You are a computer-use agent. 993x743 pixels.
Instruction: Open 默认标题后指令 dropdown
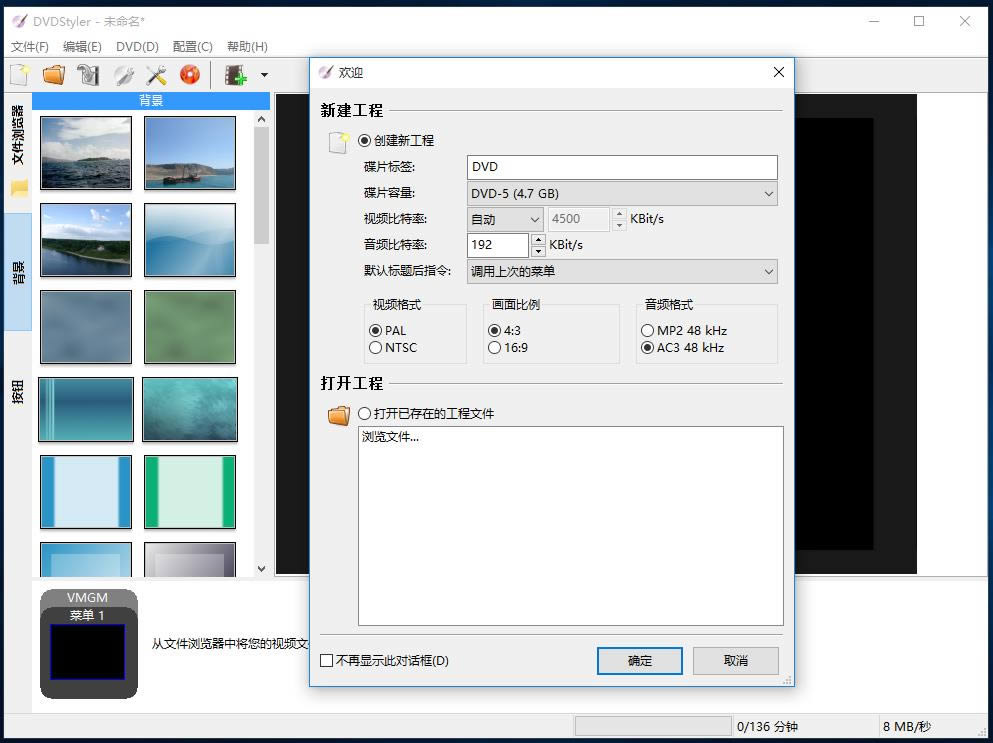click(x=622, y=271)
